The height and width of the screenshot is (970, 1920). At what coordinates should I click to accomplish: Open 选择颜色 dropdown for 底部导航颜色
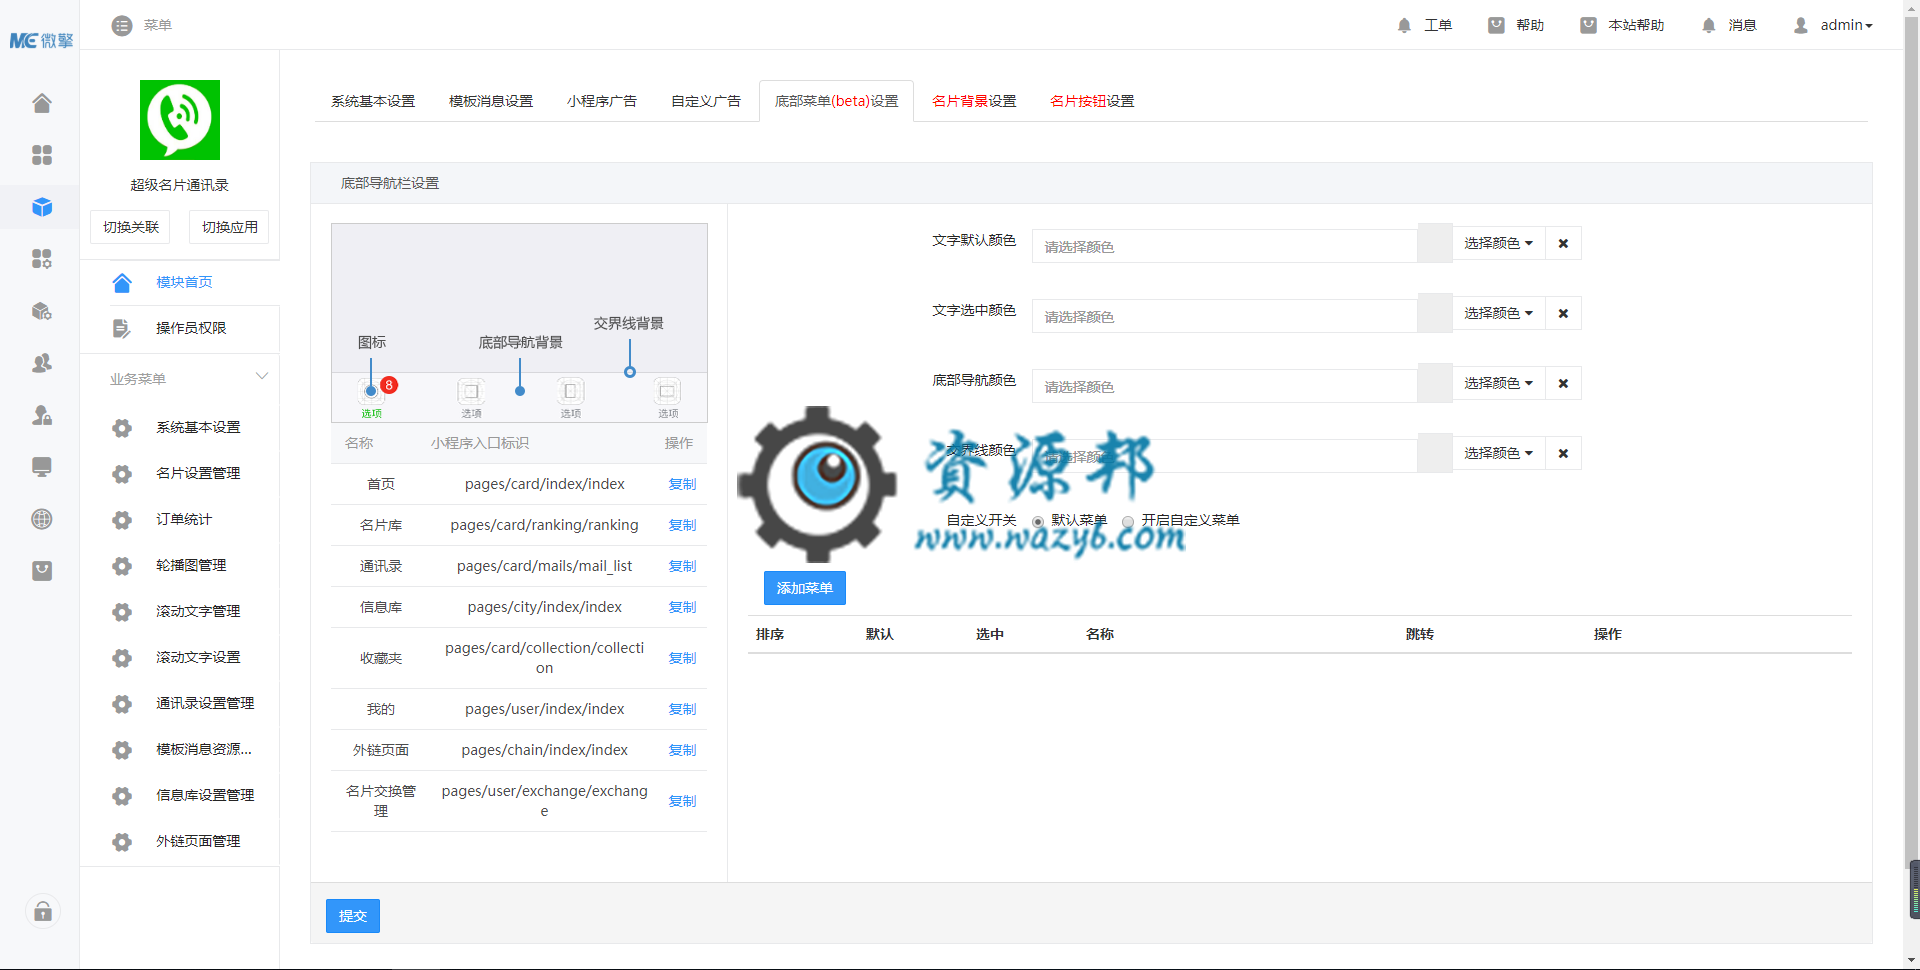1498,383
